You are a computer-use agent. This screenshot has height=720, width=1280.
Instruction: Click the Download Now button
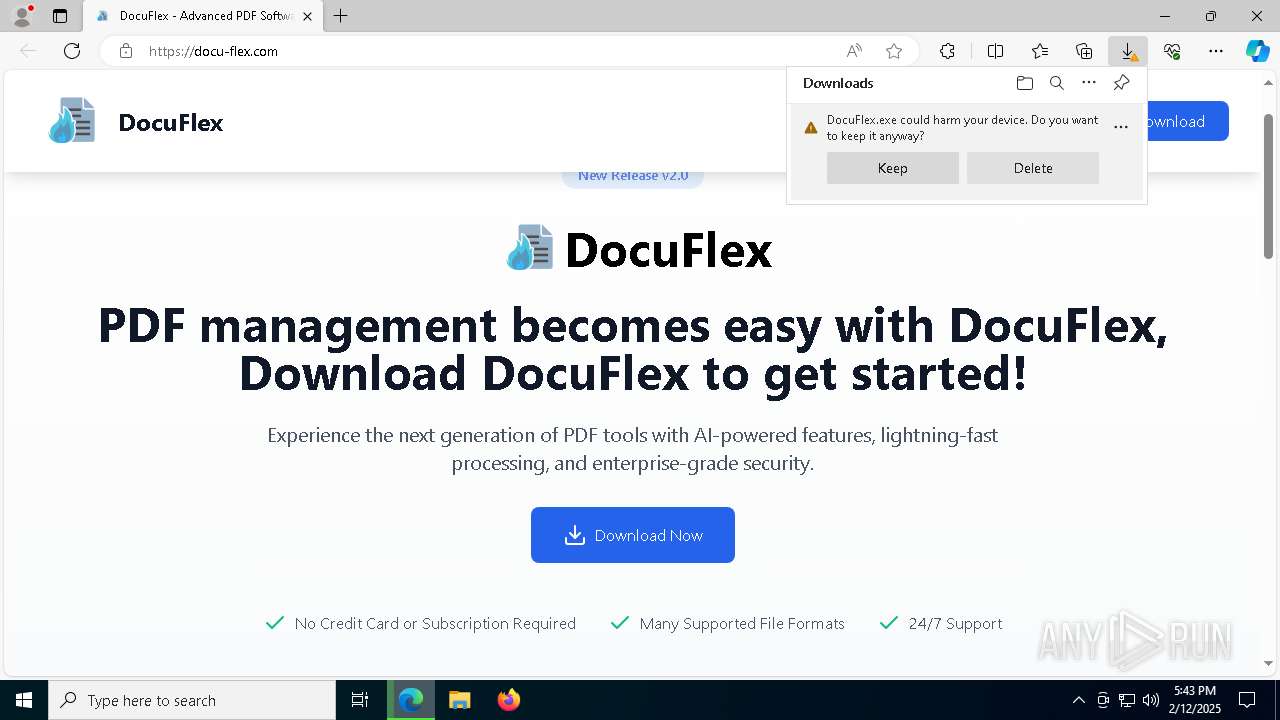[633, 535]
